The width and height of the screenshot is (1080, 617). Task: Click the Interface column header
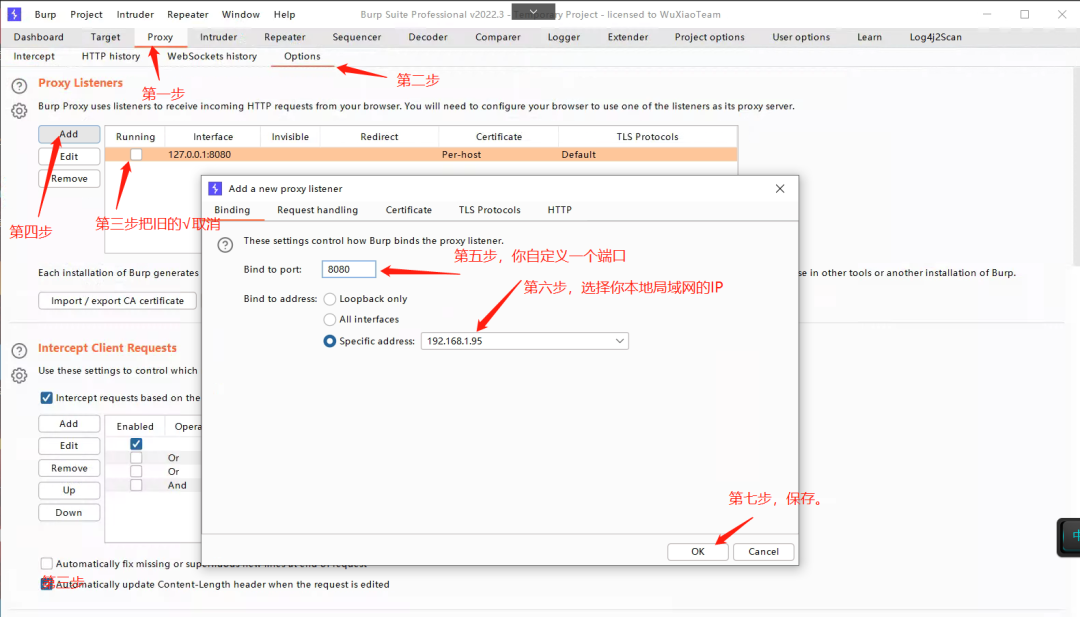click(x=213, y=137)
